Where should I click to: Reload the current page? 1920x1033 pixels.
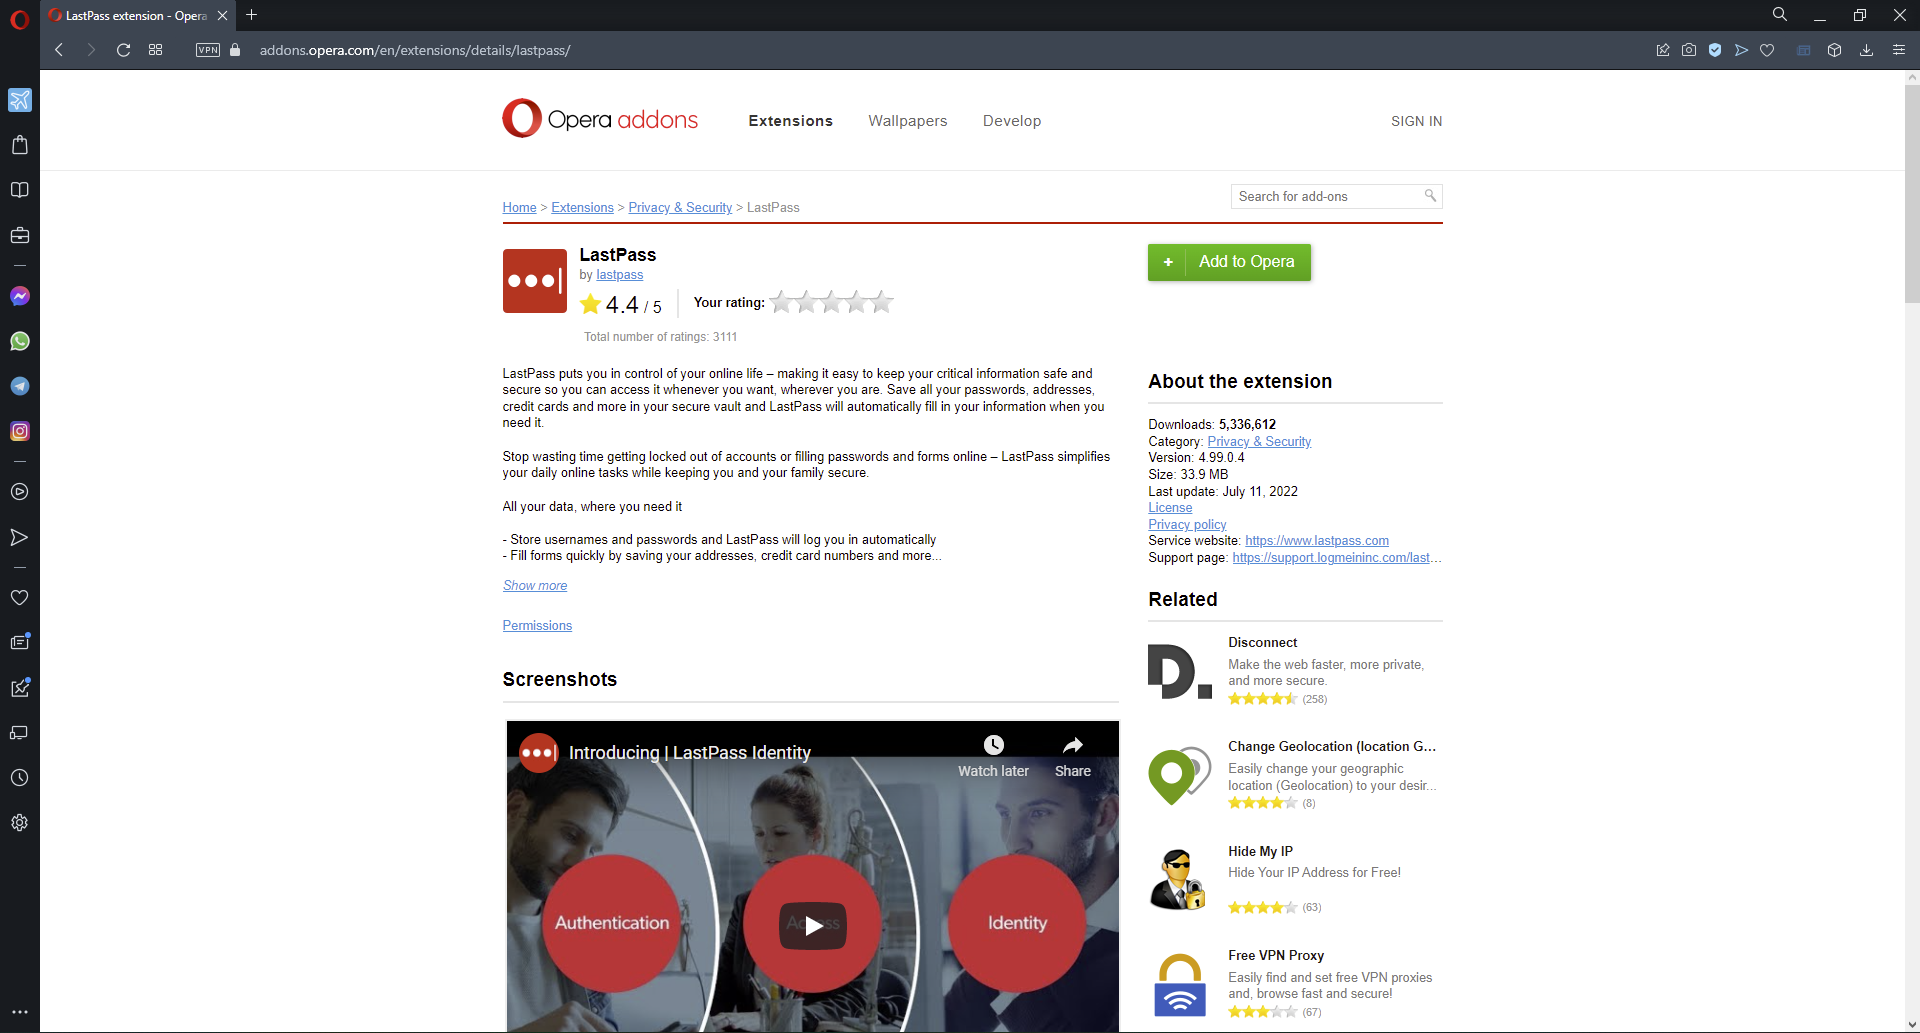[x=123, y=50]
